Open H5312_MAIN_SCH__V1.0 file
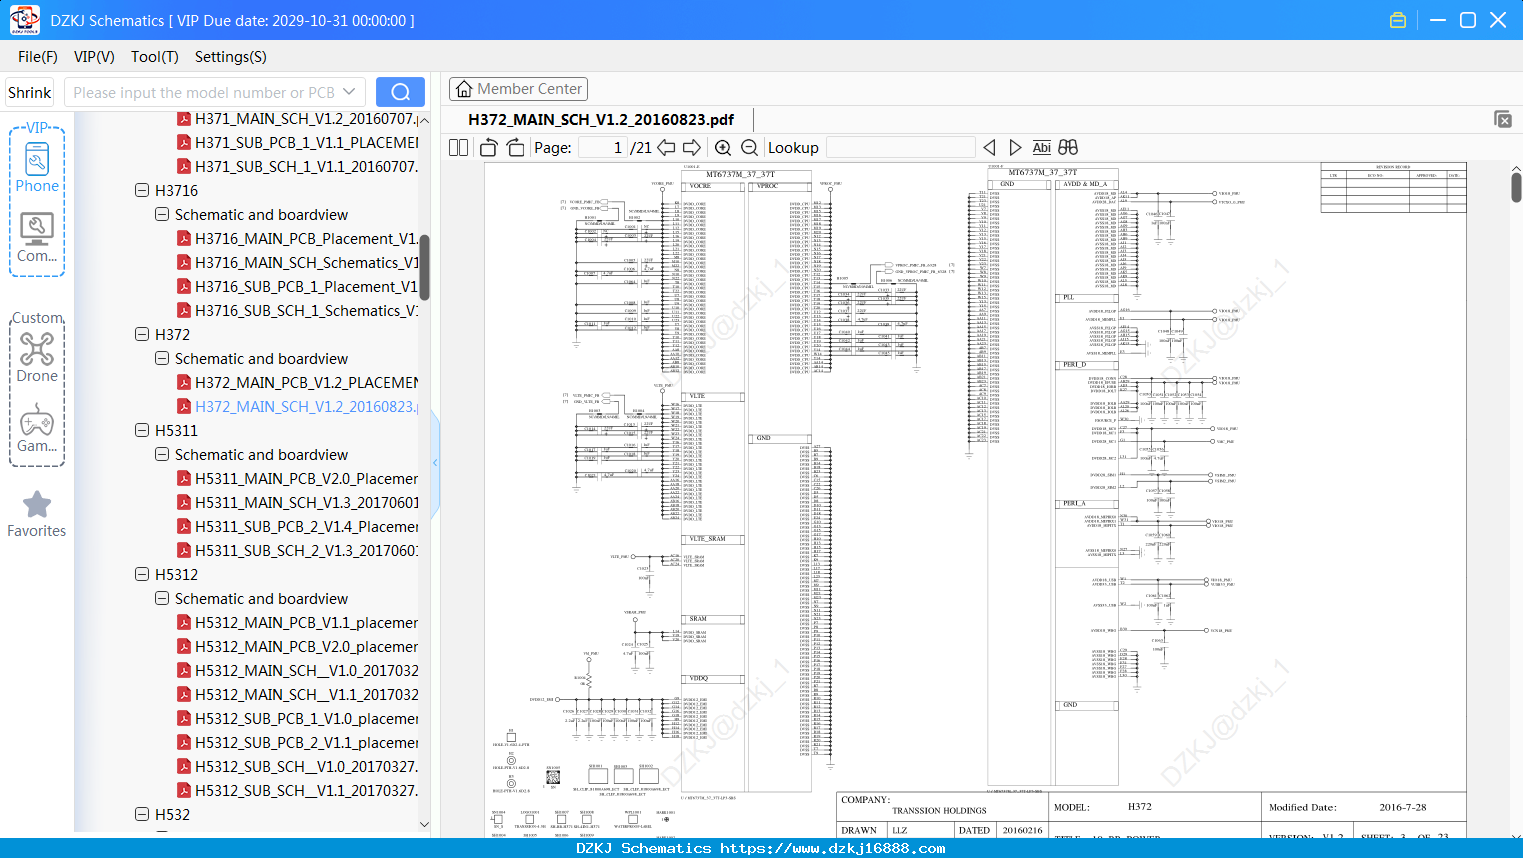The image size is (1523, 858). [297, 670]
